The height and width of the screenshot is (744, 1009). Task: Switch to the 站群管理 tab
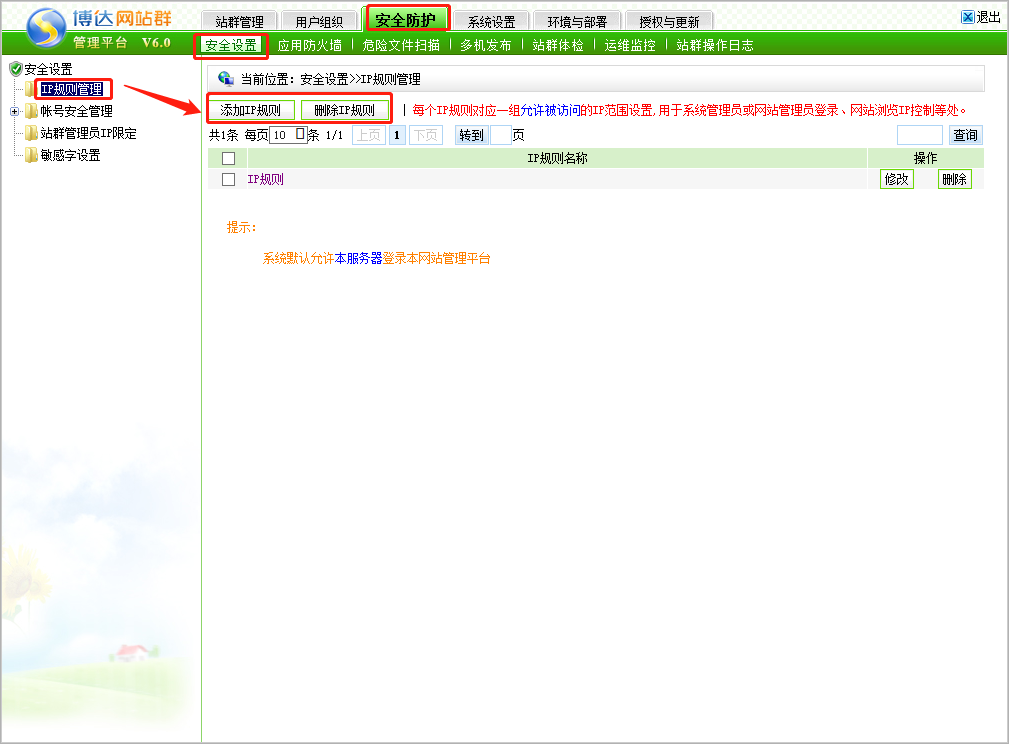[239, 22]
